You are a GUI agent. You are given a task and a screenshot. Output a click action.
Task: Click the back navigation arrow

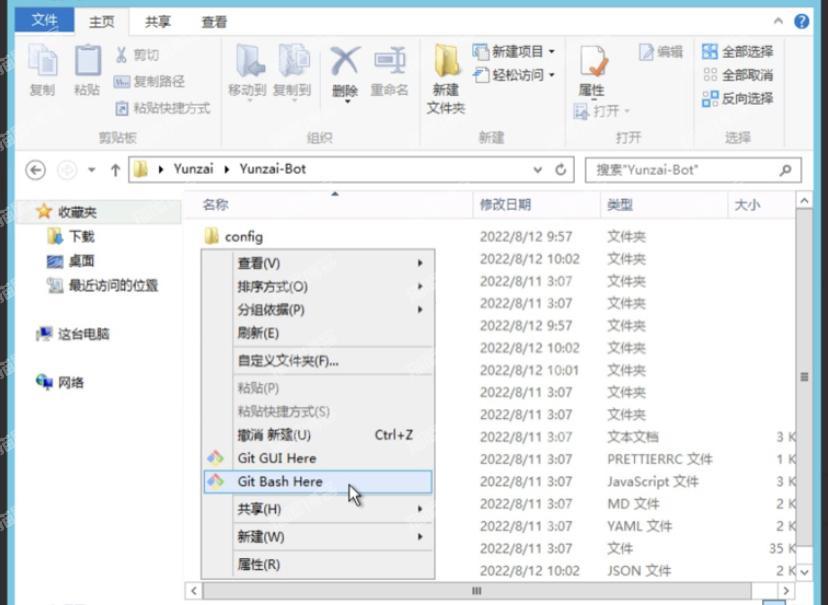[35, 169]
